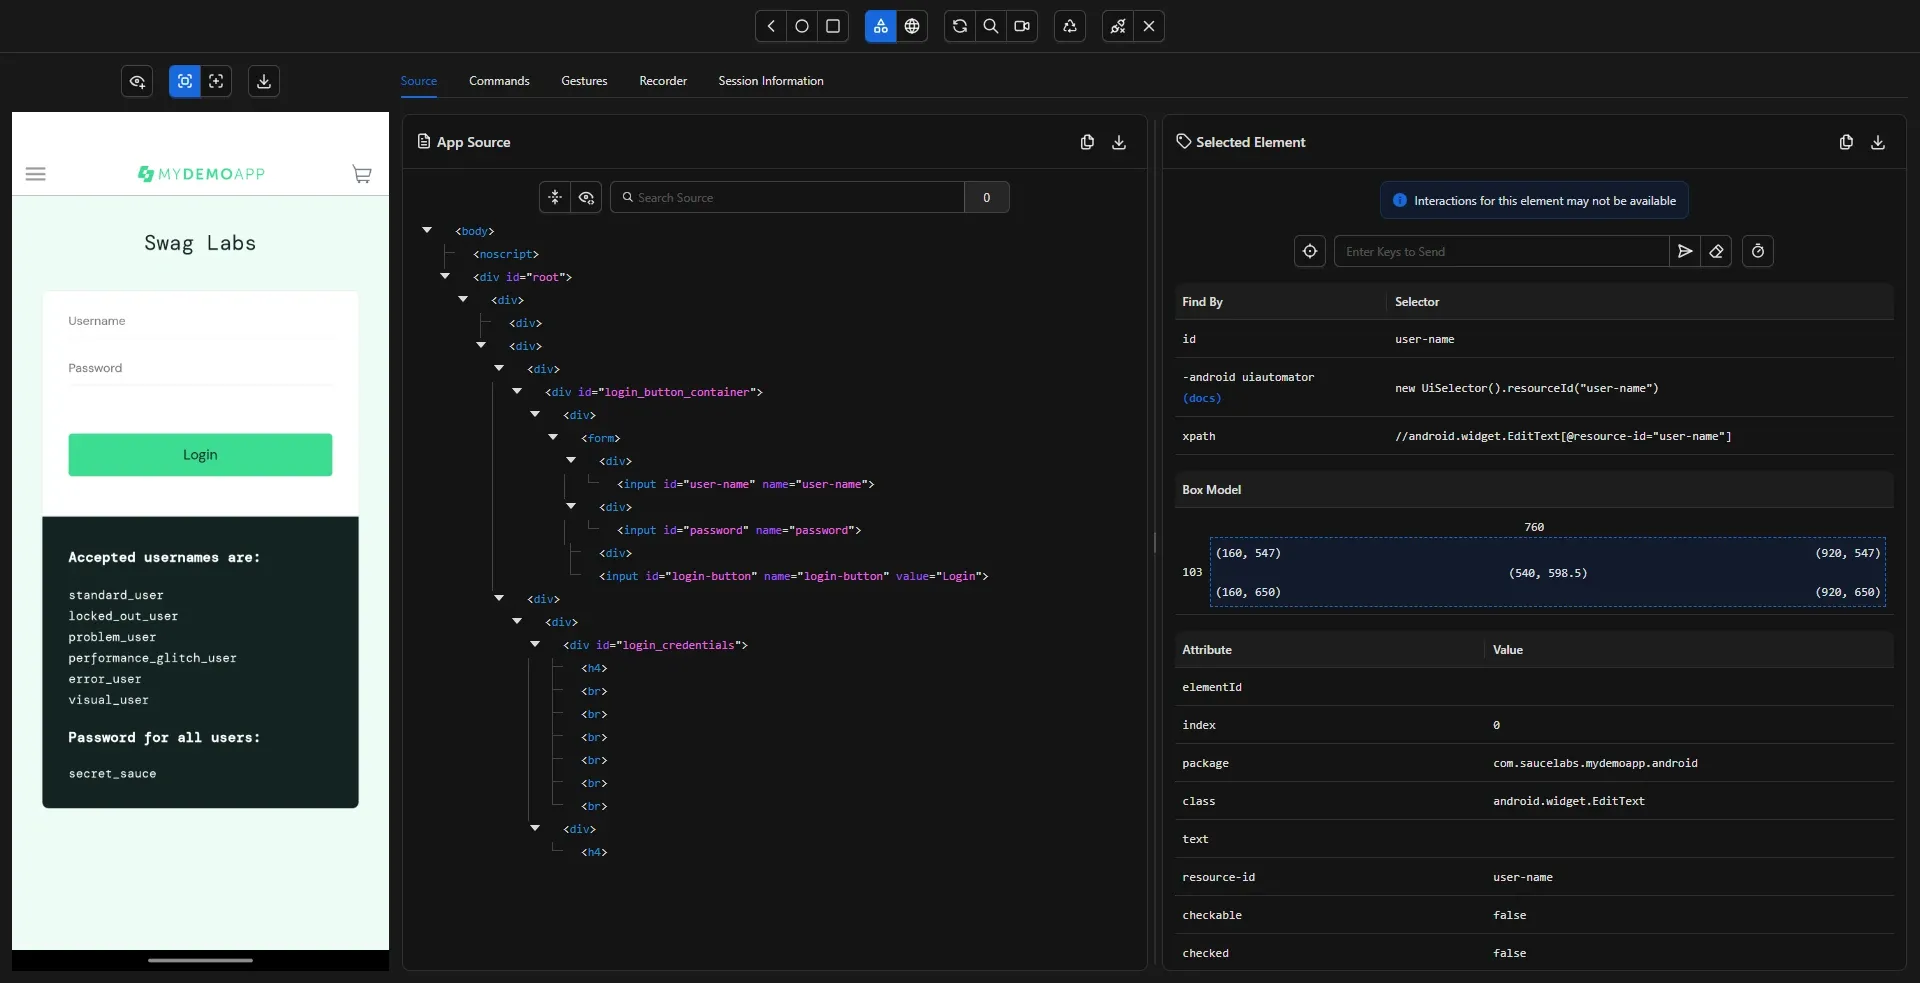The height and width of the screenshot is (983, 1920).
Task: Send keys with paper-plane icon
Action: coord(1685,251)
